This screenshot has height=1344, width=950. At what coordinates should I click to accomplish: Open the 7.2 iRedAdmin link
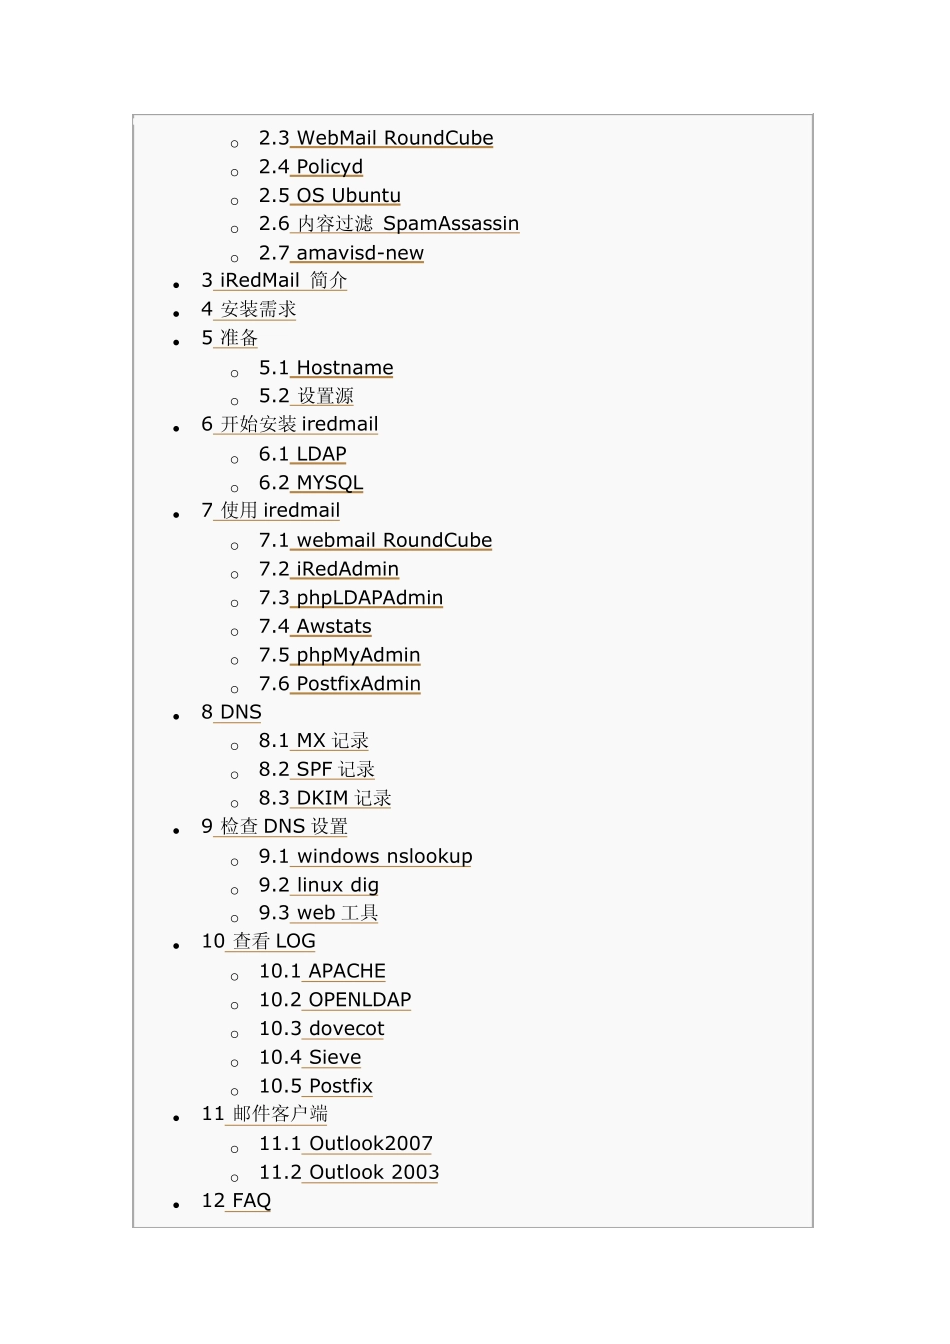[329, 569]
